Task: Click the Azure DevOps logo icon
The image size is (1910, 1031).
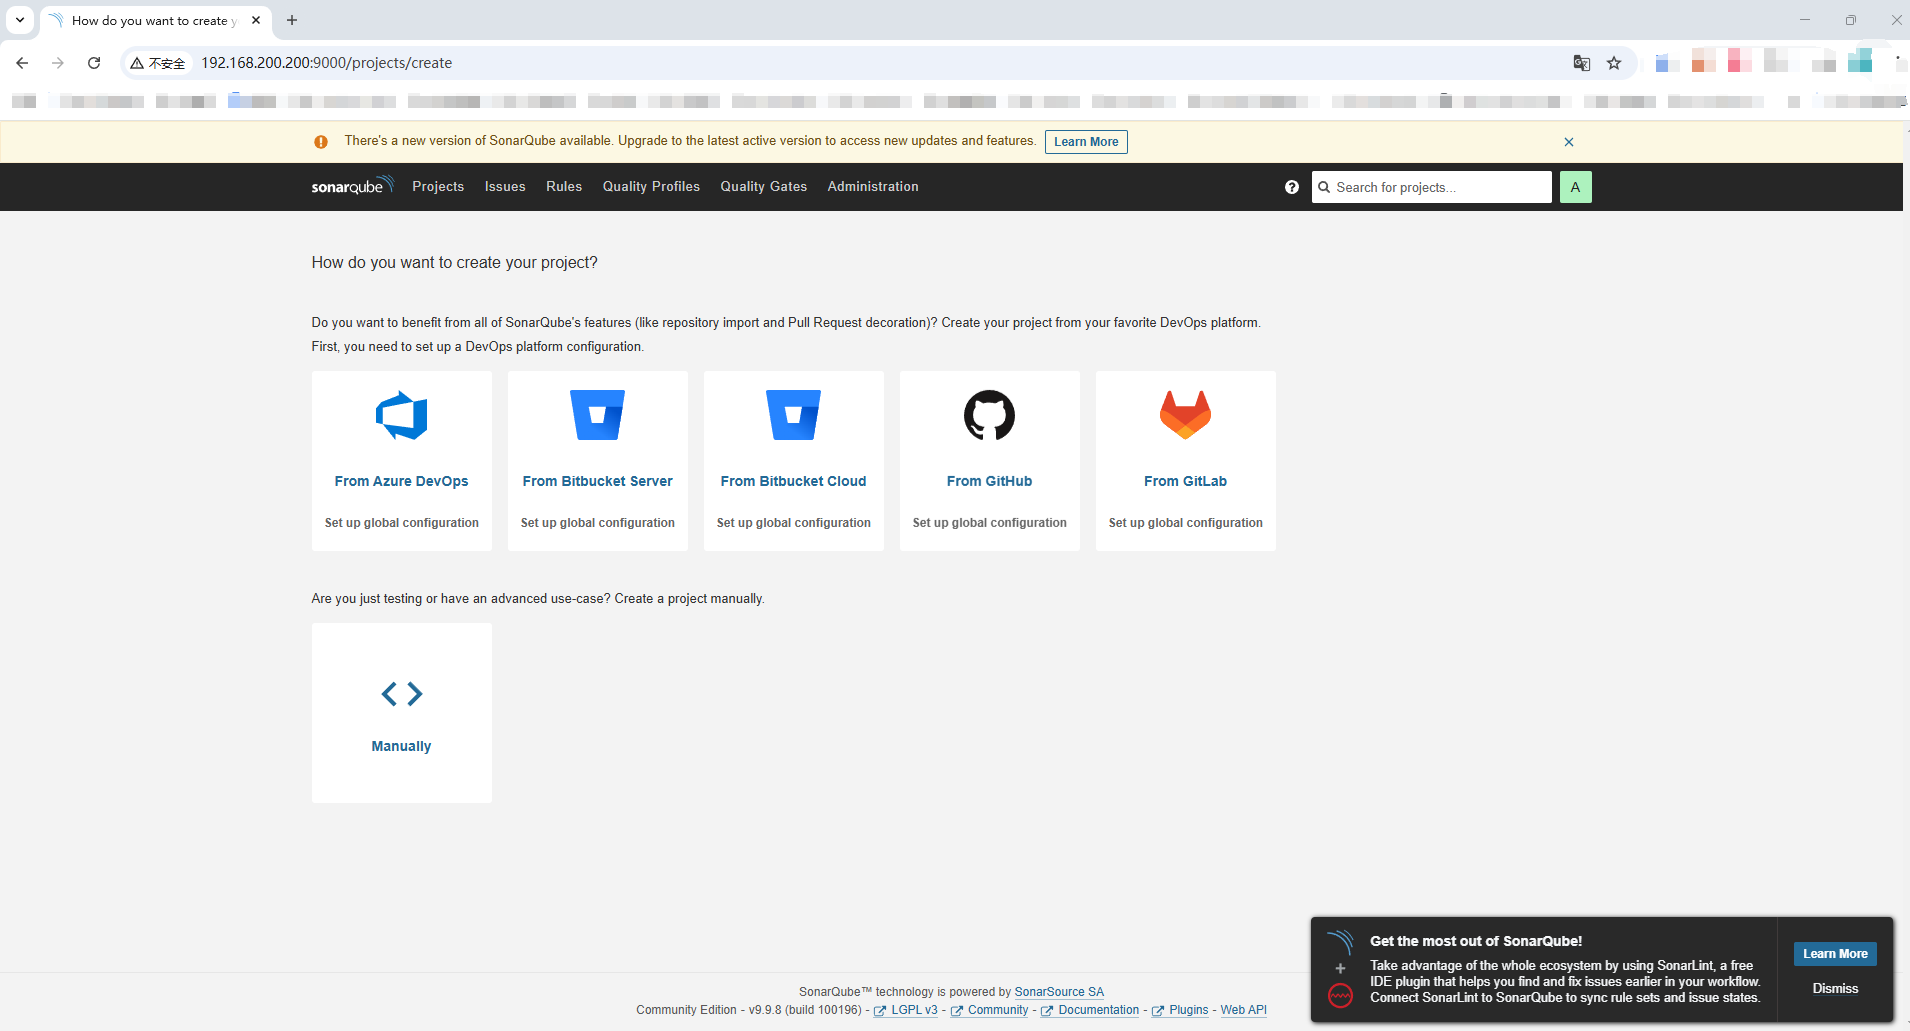Action: (x=401, y=415)
